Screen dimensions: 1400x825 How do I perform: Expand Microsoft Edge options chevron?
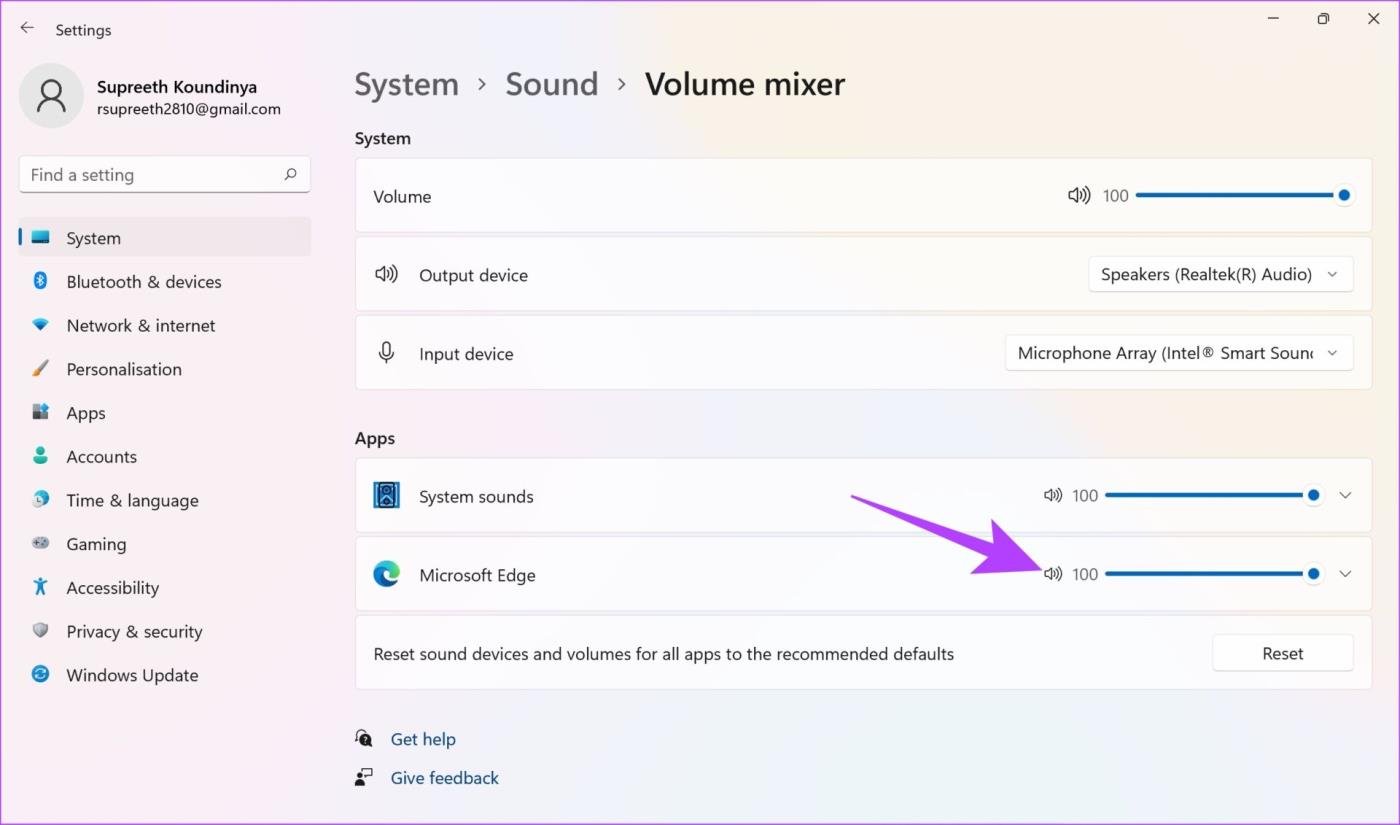click(x=1345, y=574)
